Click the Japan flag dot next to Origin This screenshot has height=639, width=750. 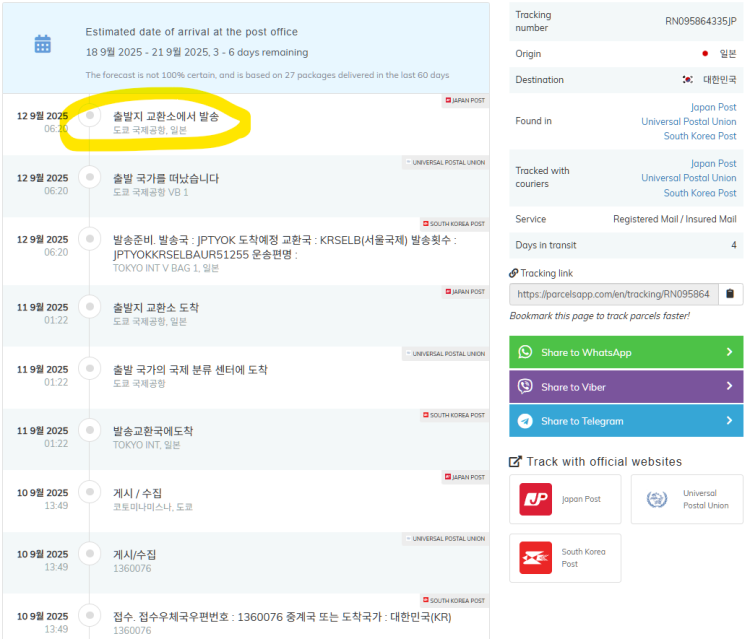[x=705, y=54]
